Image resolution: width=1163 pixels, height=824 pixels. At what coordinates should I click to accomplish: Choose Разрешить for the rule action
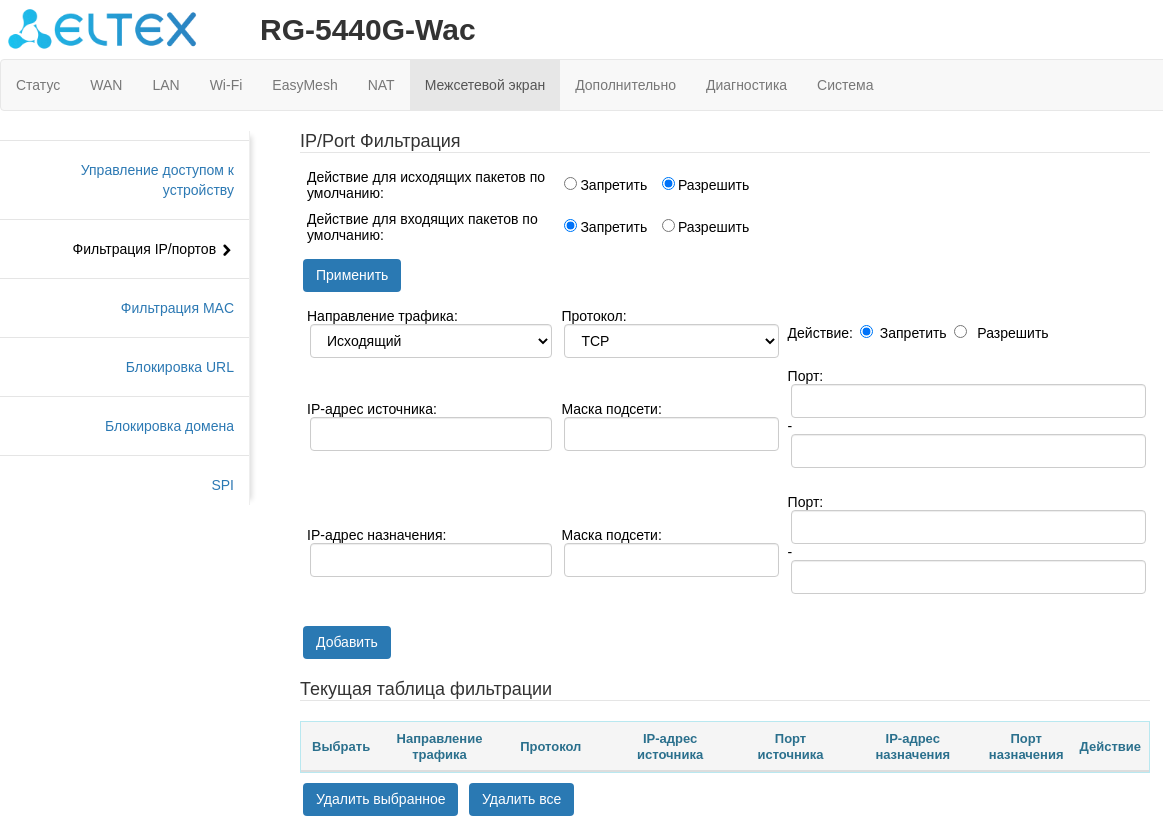[x=961, y=332]
